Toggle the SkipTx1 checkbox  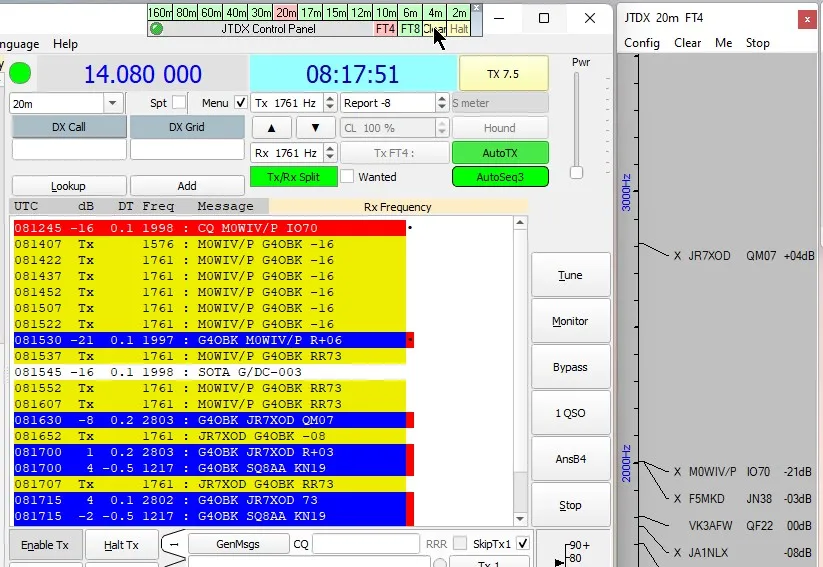(523, 543)
